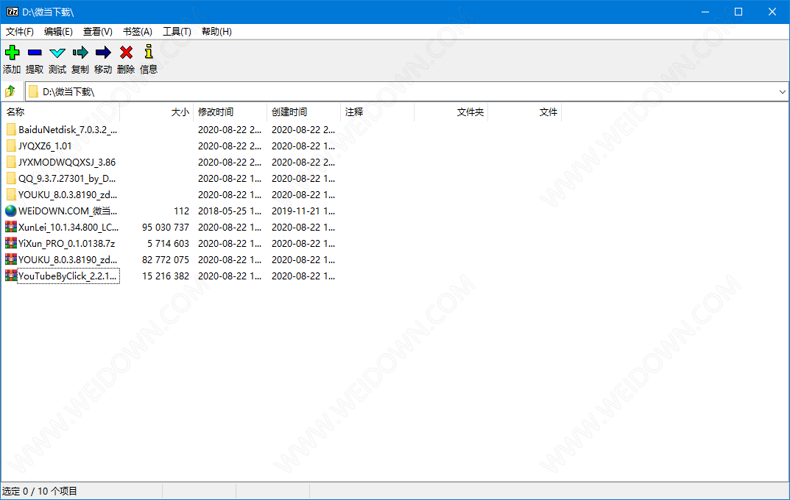Screen dimensions: 790x500
Task: Click size value 15 216 382
Action: [165, 276]
